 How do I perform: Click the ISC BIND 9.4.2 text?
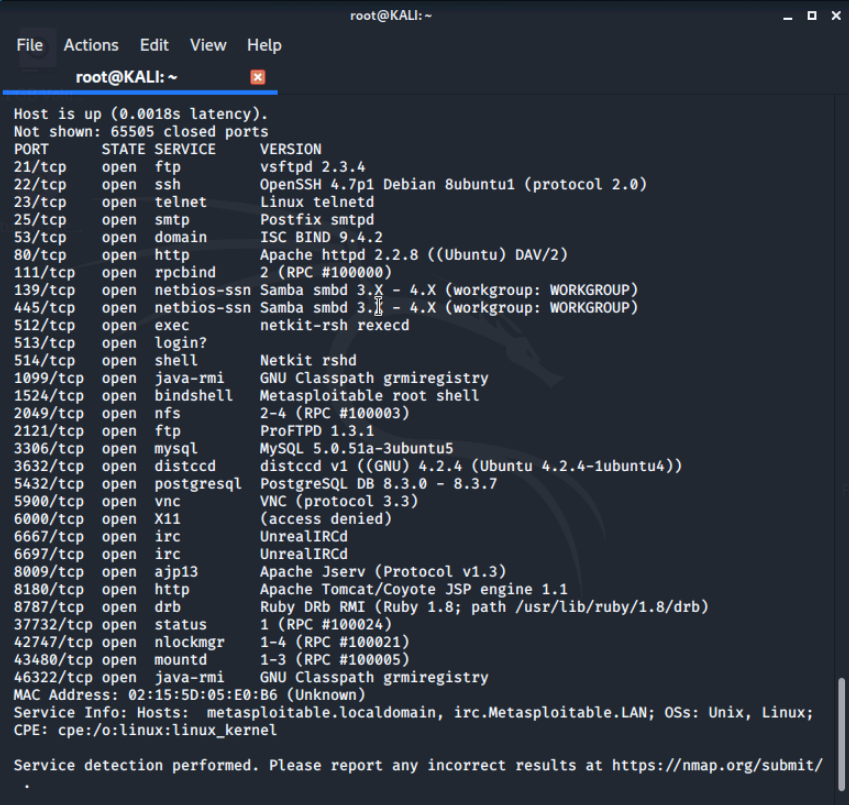coord(321,238)
